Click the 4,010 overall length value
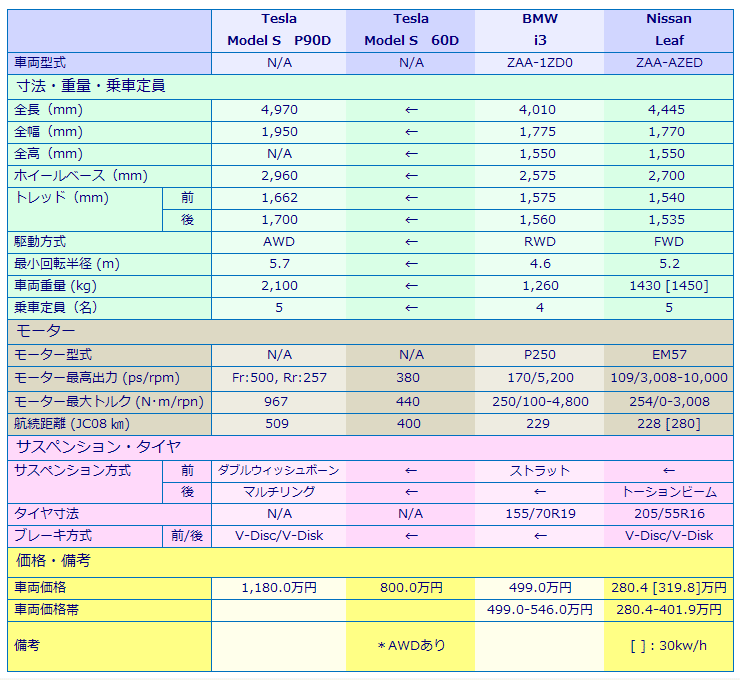 click(x=539, y=110)
